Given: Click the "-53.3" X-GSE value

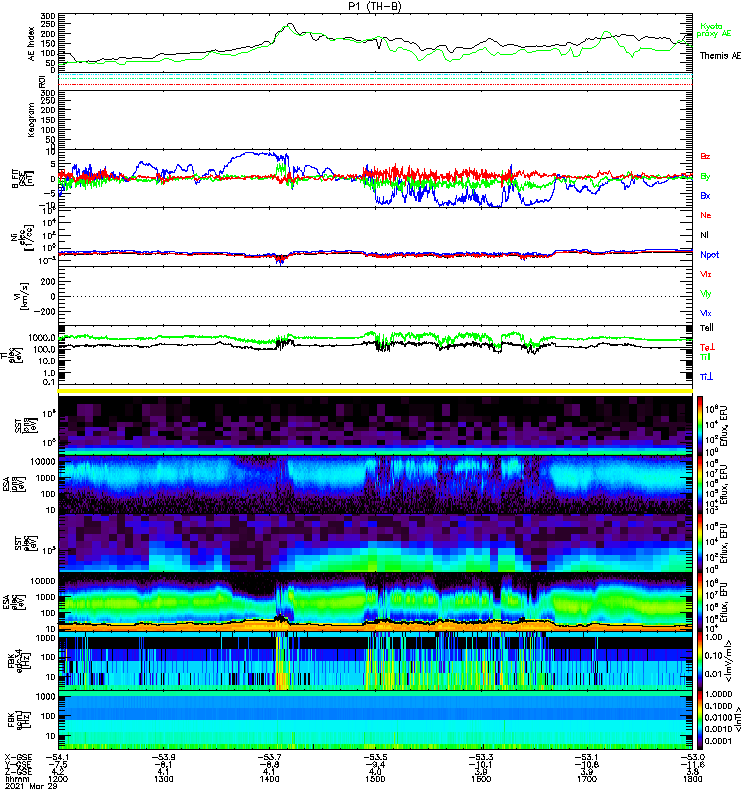Looking at the screenshot, I should pos(481,757).
